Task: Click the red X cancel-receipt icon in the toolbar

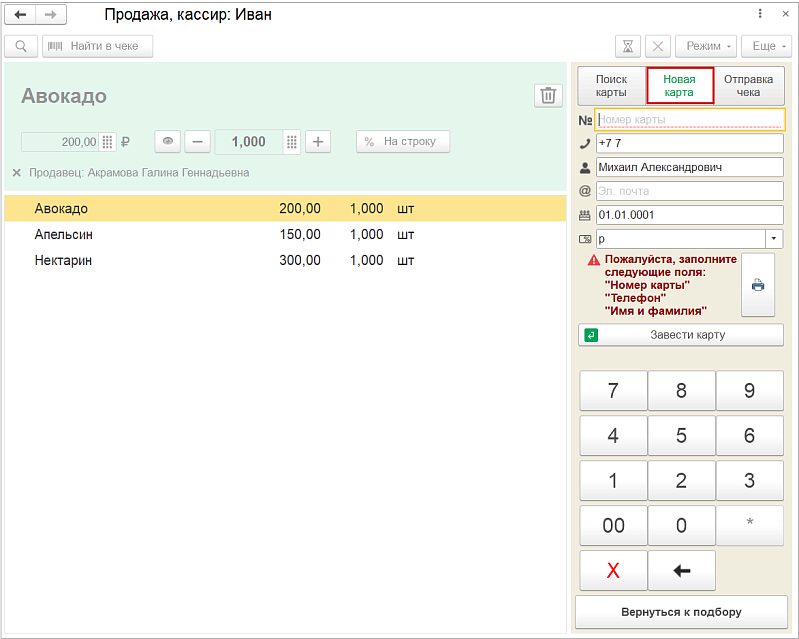Action: 658,46
